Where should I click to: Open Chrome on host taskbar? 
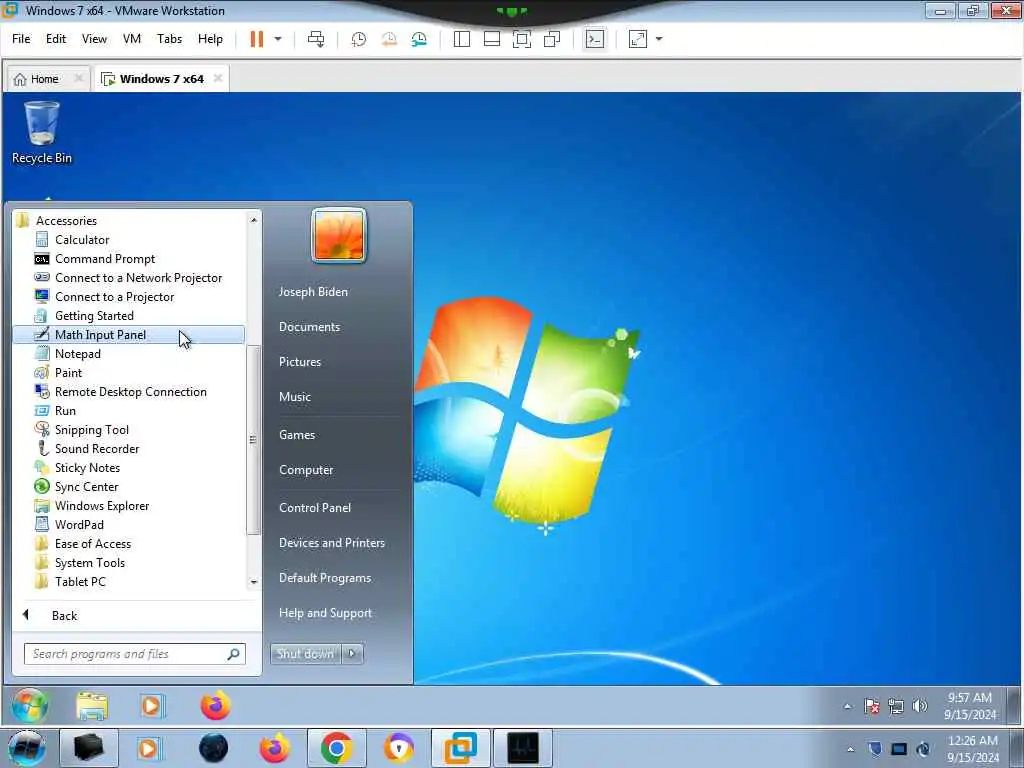(337, 748)
